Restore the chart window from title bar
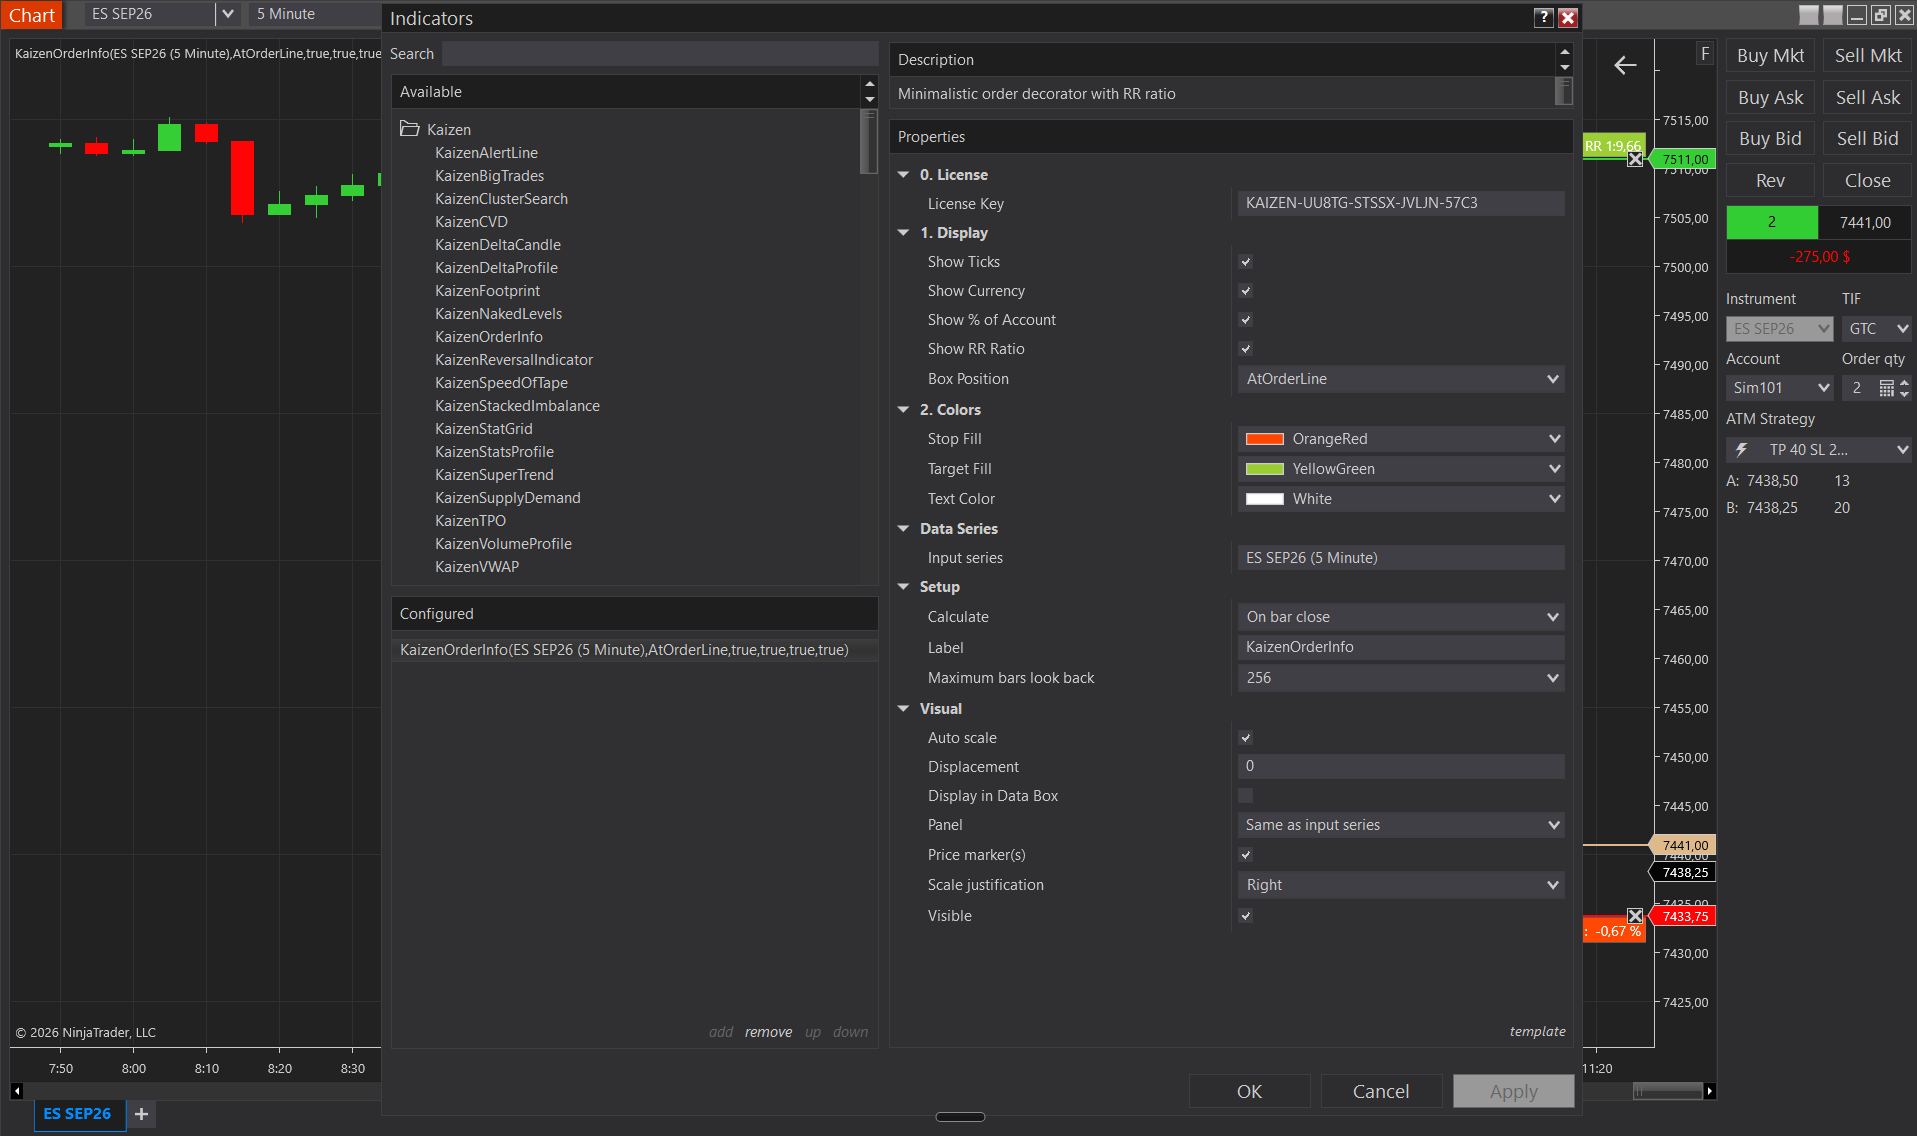 coord(1881,15)
